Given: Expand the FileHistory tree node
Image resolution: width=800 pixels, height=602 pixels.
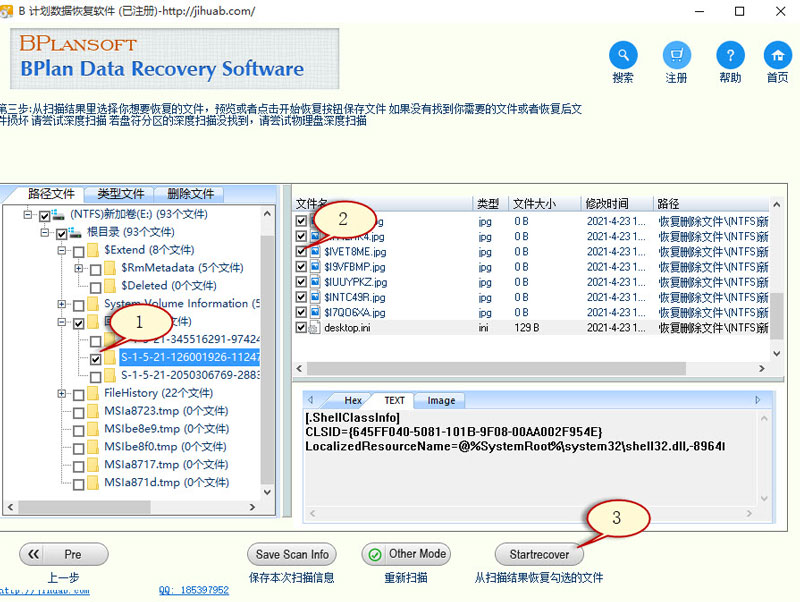Looking at the screenshot, I should coord(62,394).
